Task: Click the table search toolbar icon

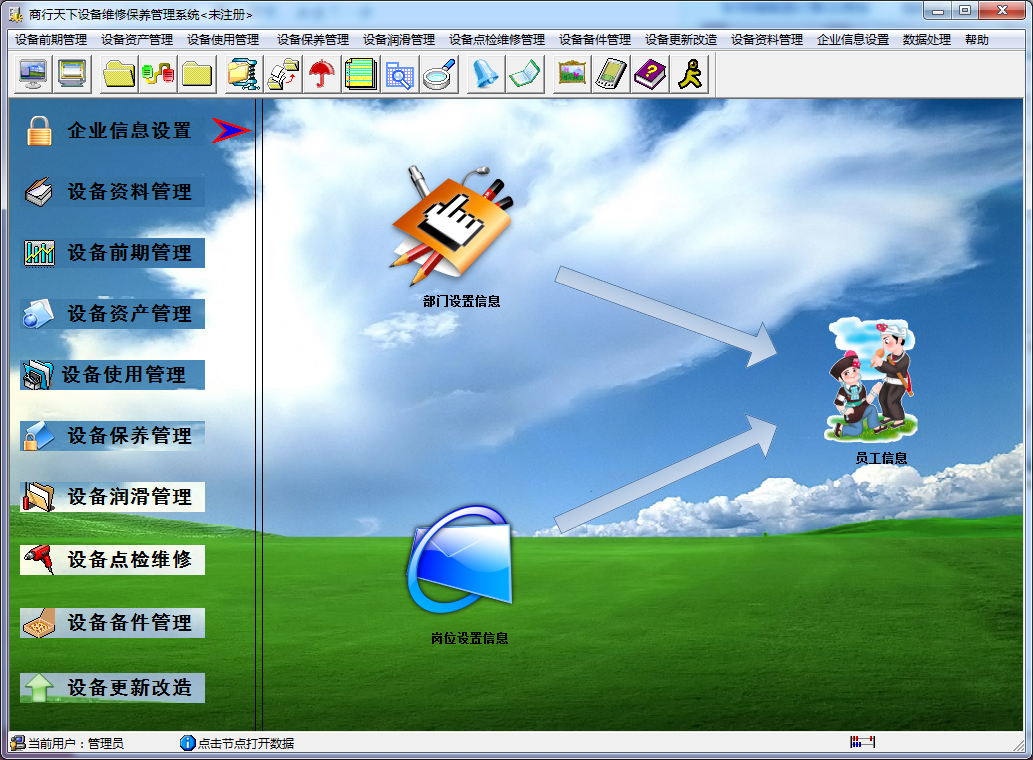Action: 399,74
